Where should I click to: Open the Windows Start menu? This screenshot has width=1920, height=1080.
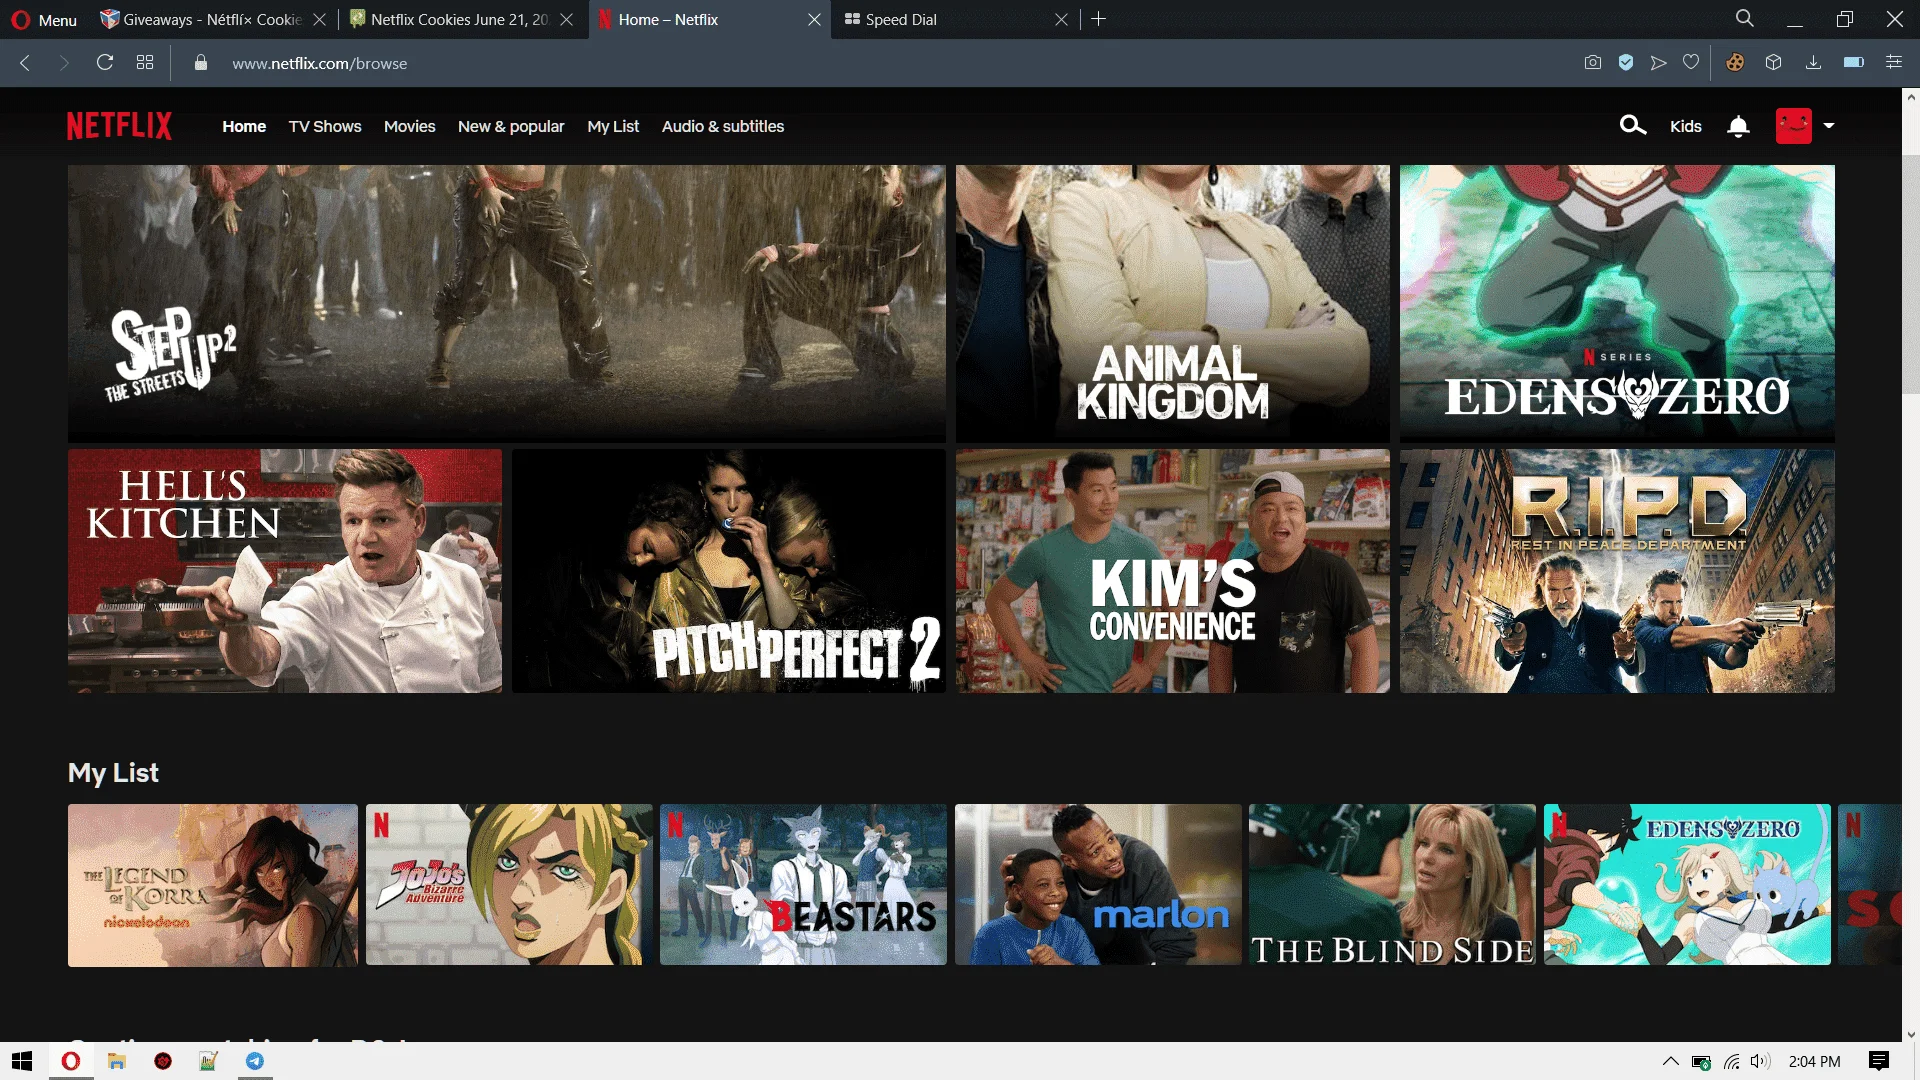[22, 1061]
